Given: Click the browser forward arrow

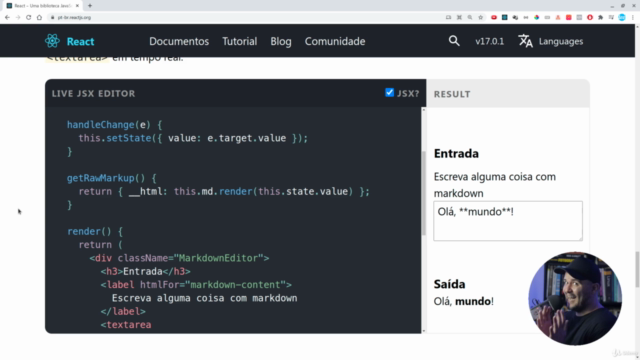Looking at the screenshot, I should 18,18.
